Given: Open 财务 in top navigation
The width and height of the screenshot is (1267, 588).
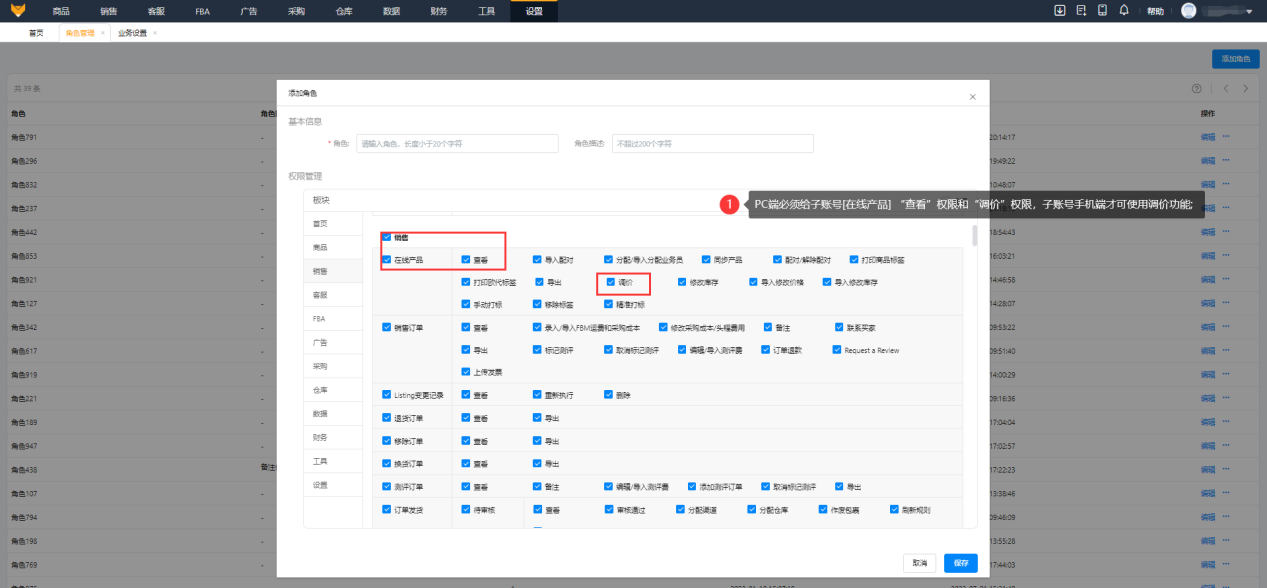Looking at the screenshot, I should pos(439,11).
